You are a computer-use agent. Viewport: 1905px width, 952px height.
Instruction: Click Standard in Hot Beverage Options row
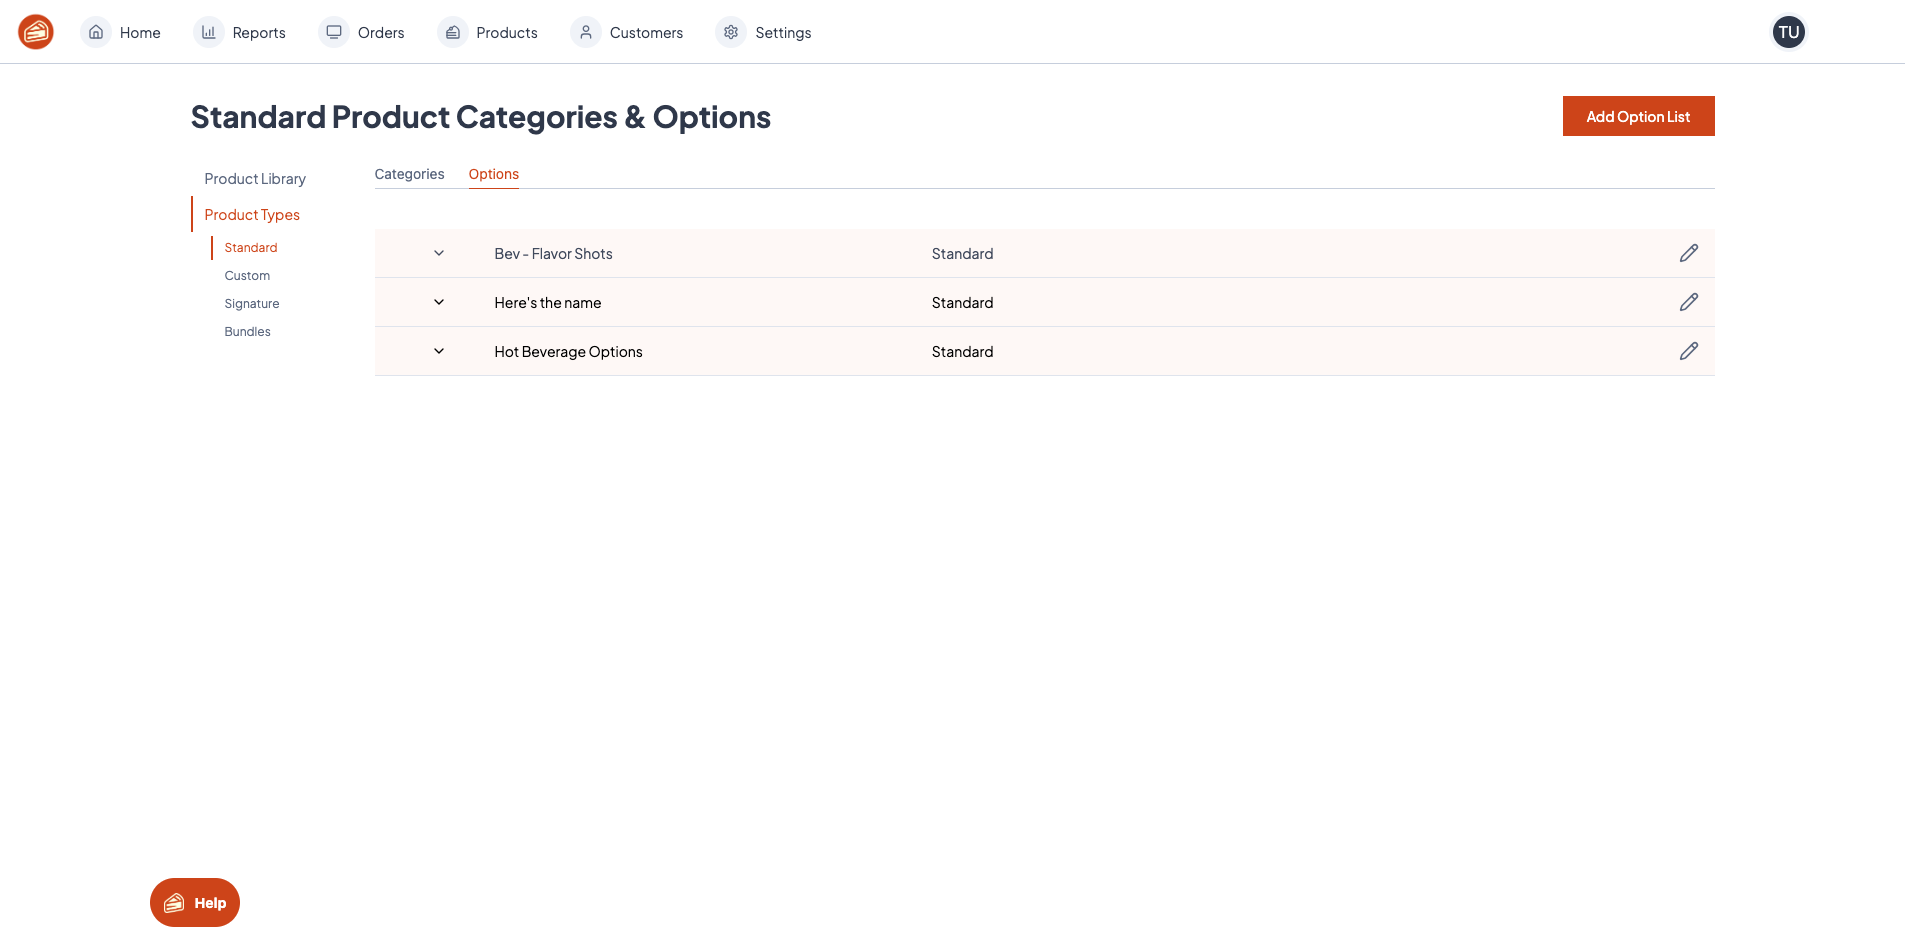point(962,352)
